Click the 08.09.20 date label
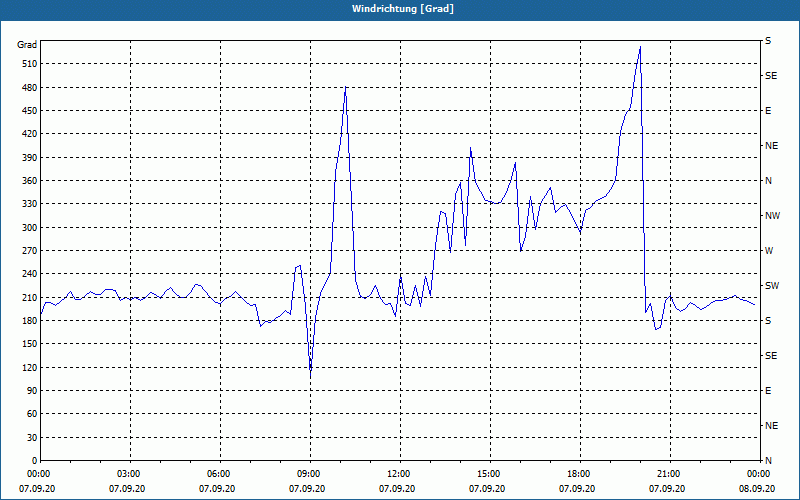 757,489
